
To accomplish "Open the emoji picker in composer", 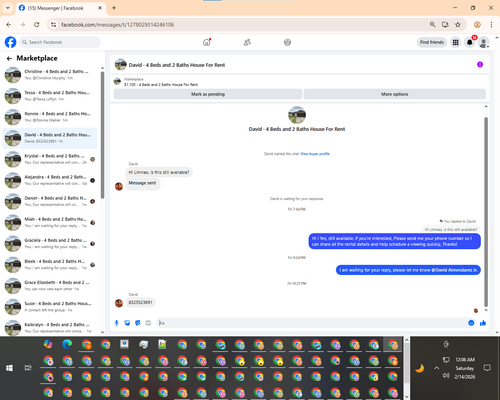I will 471,323.
